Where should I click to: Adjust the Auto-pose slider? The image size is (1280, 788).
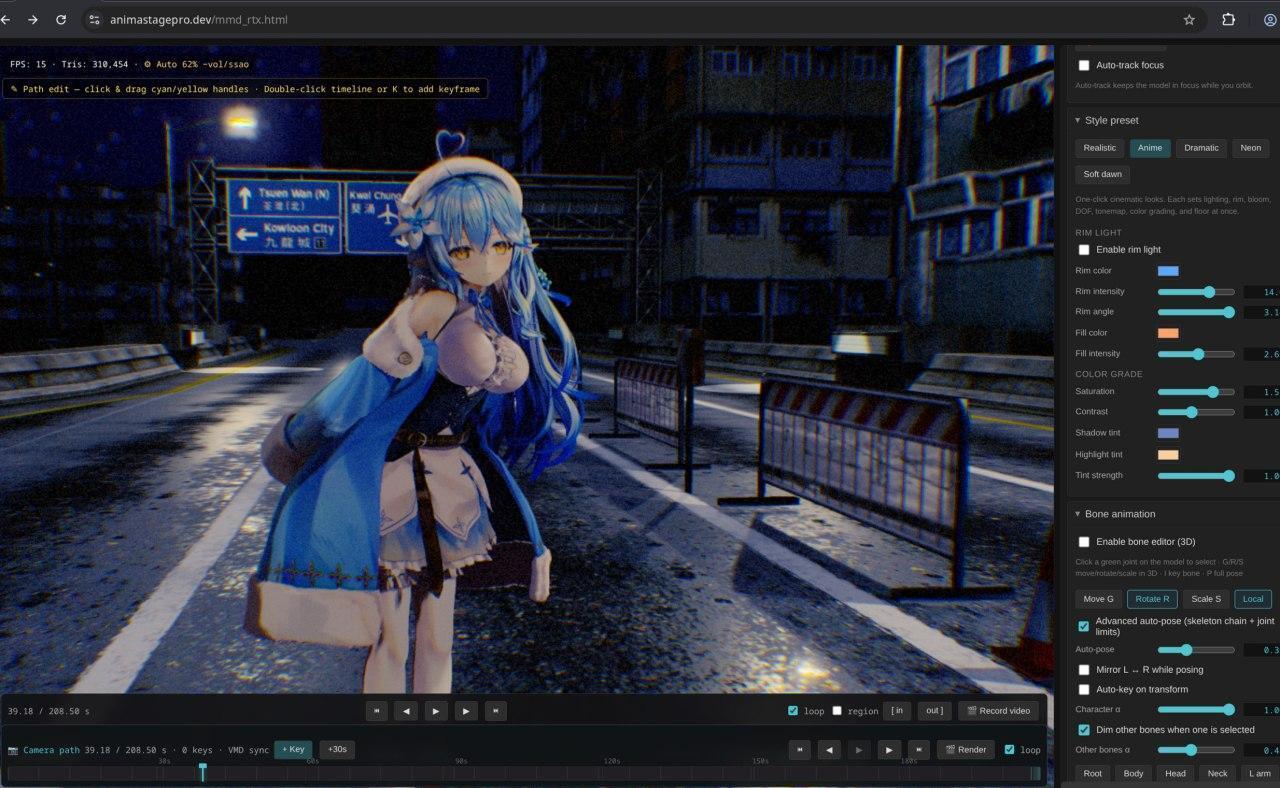click(x=1196, y=650)
